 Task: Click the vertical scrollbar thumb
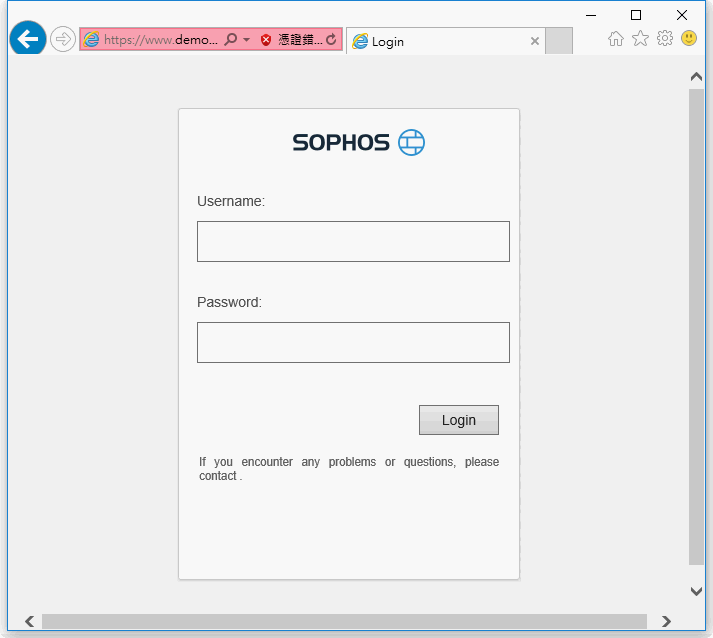pos(696,327)
